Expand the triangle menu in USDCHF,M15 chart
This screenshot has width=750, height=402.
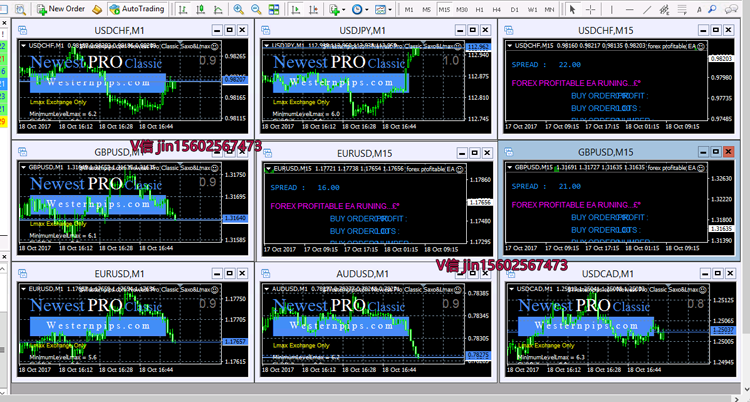(510, 46)
